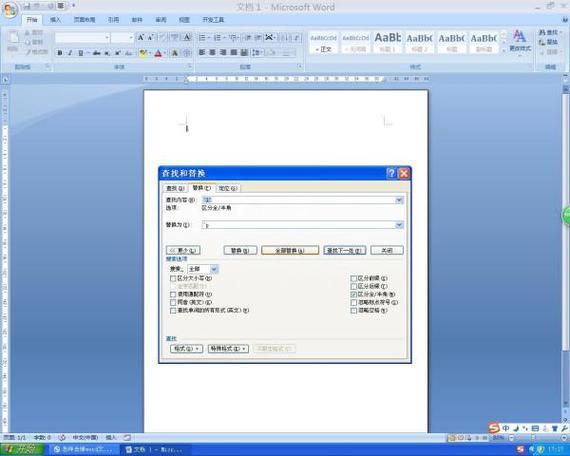Open the 格式 format dropdown button

point(186,348)
